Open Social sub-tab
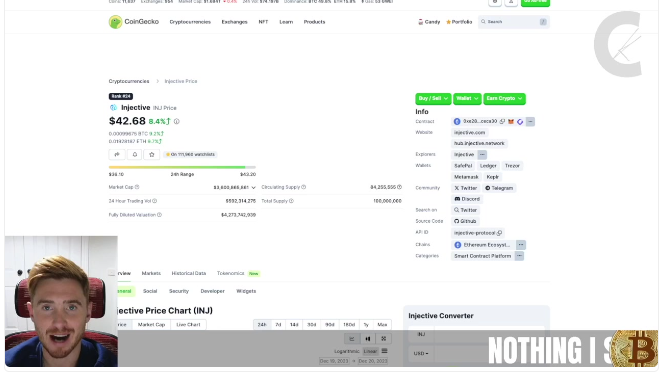The height and width of the screenshot is (374, 662). point(150,291)
